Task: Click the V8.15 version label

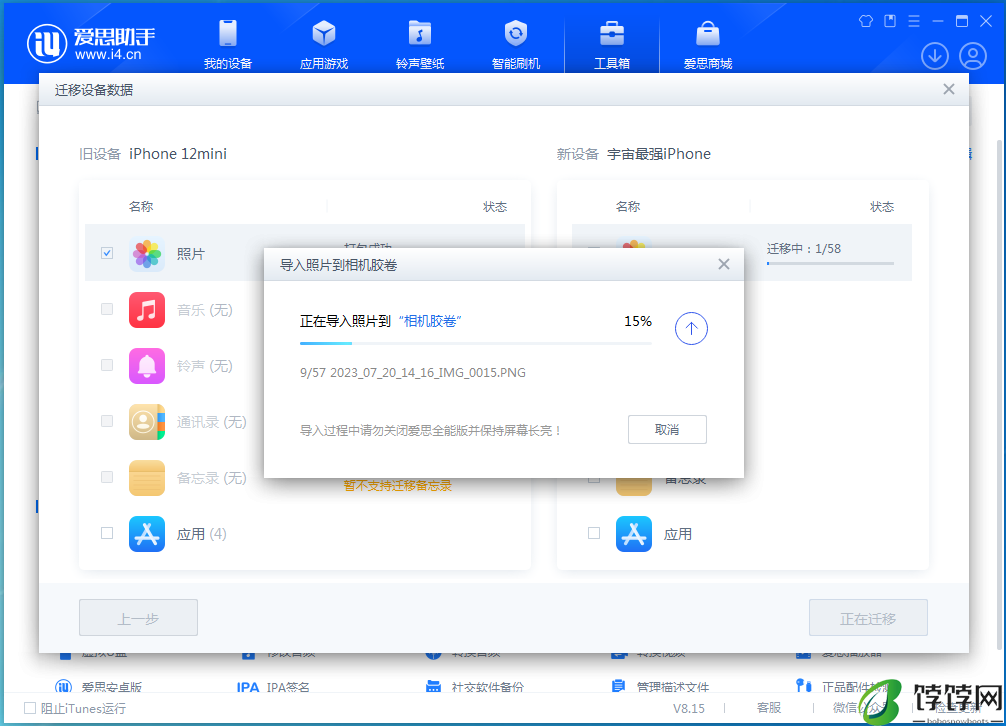Action: (x=688, y=708)
